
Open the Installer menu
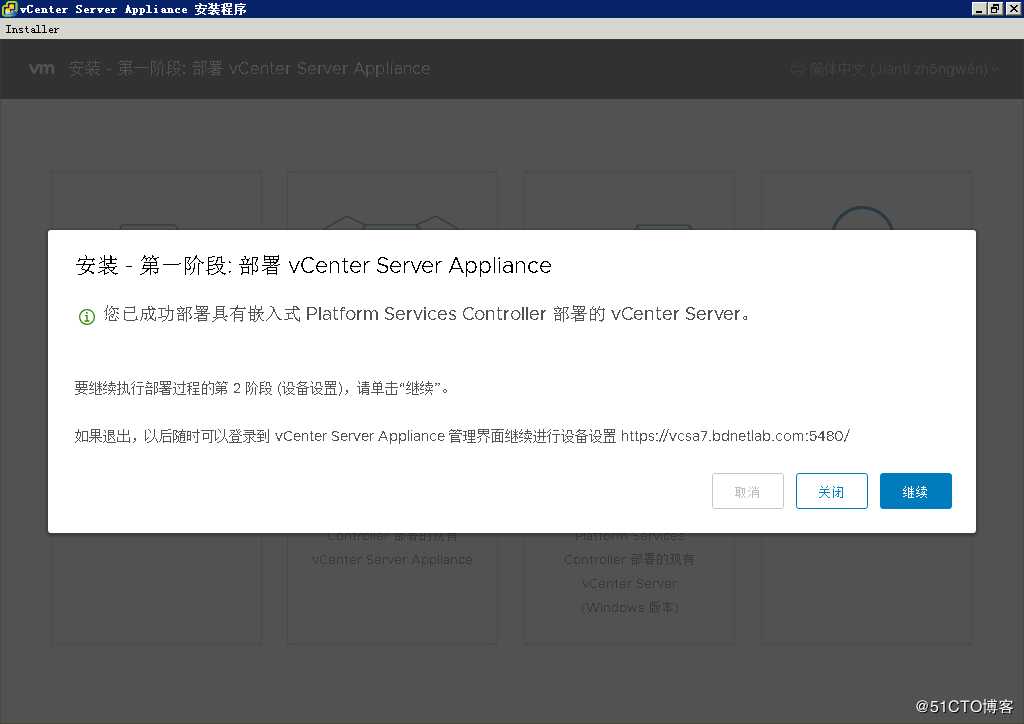coord(32,29)
